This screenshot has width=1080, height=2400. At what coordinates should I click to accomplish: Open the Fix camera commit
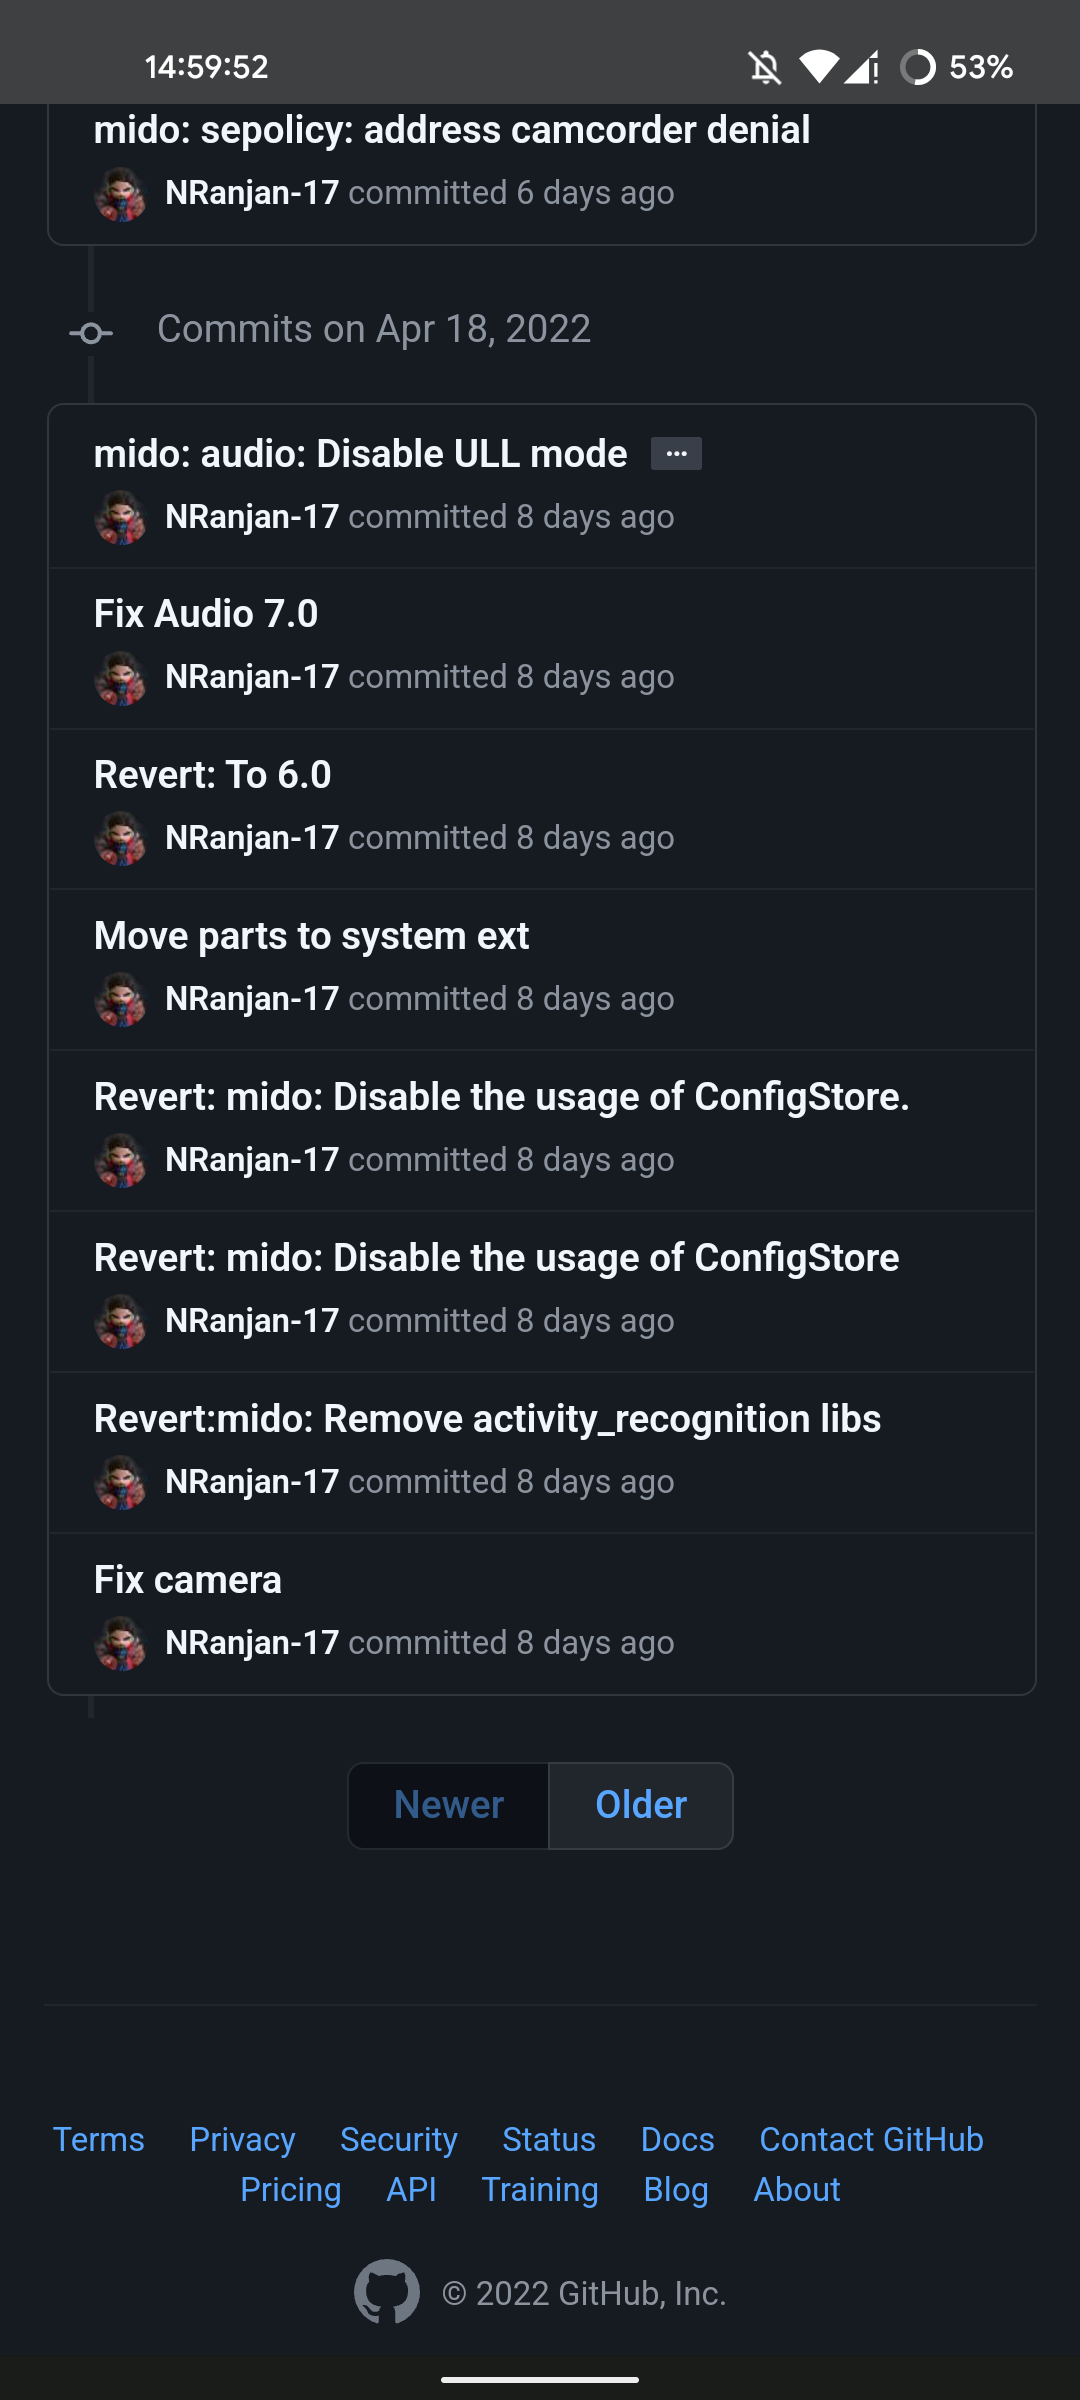[x=188, y=1579]
